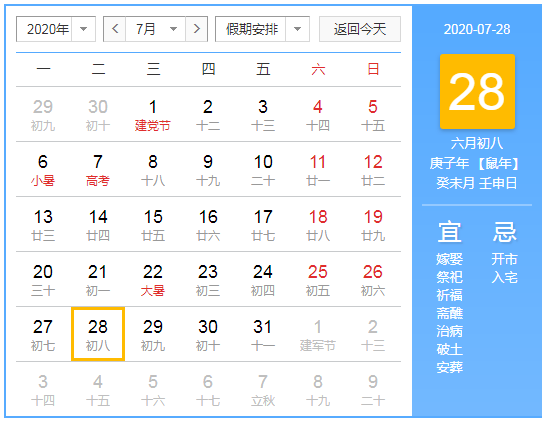Viewport: 547px width, 423px height.
Task: Select June 29 初九 greyed date
Action: 43,114
